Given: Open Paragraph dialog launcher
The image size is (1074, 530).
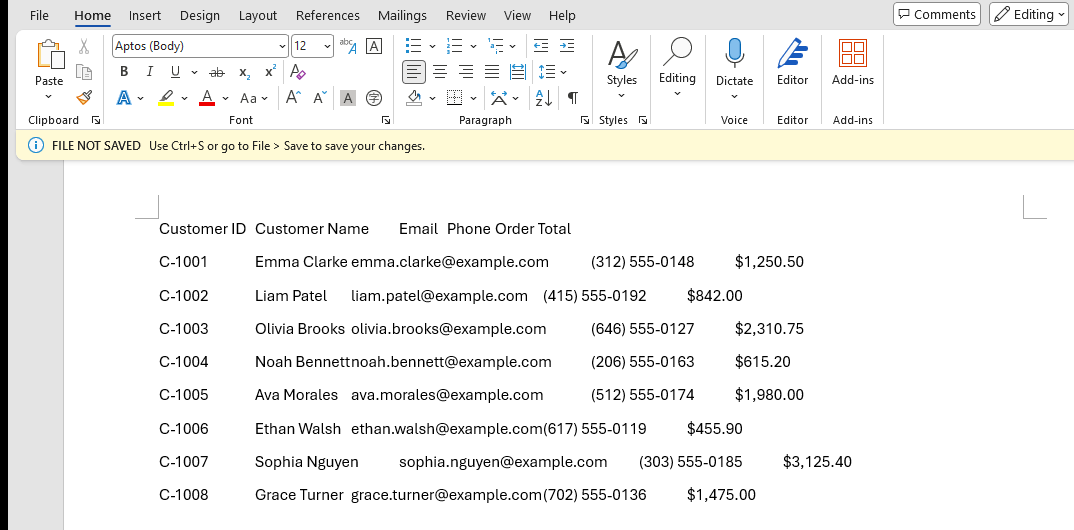Looking at the screenshot, I should [x=585, y=121].
